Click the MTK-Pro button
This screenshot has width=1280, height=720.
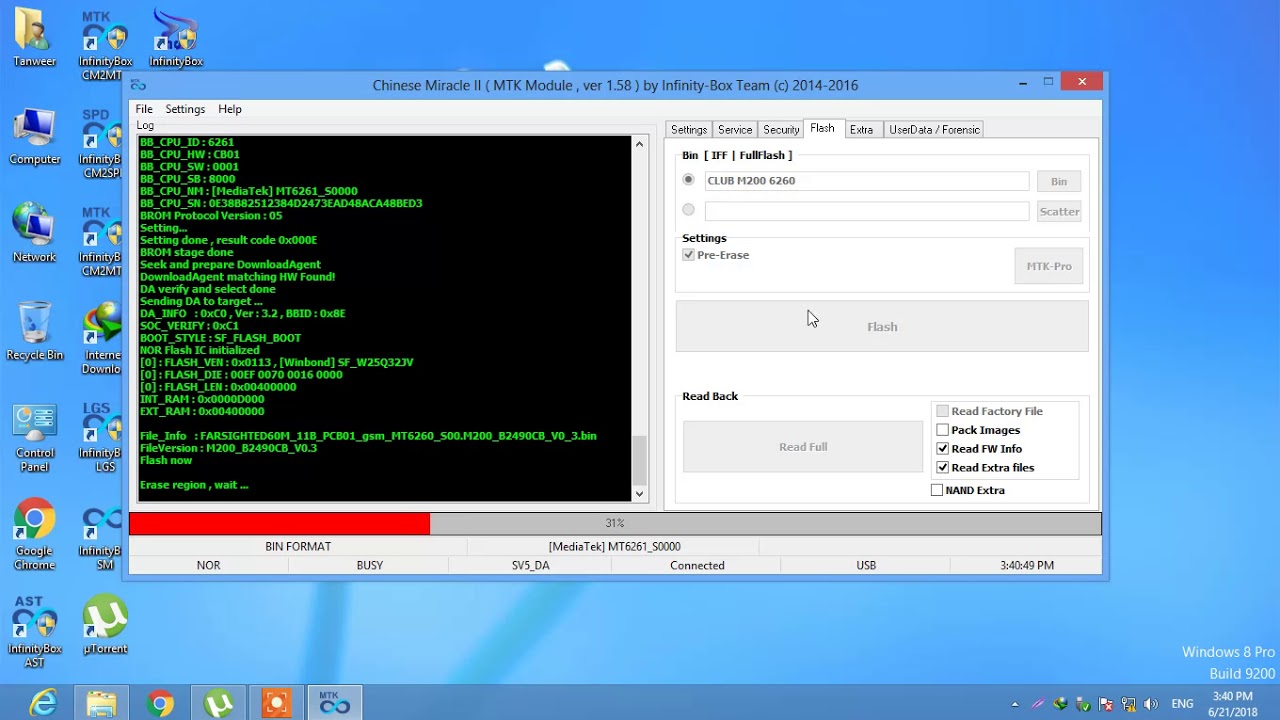pos(1049,266)
